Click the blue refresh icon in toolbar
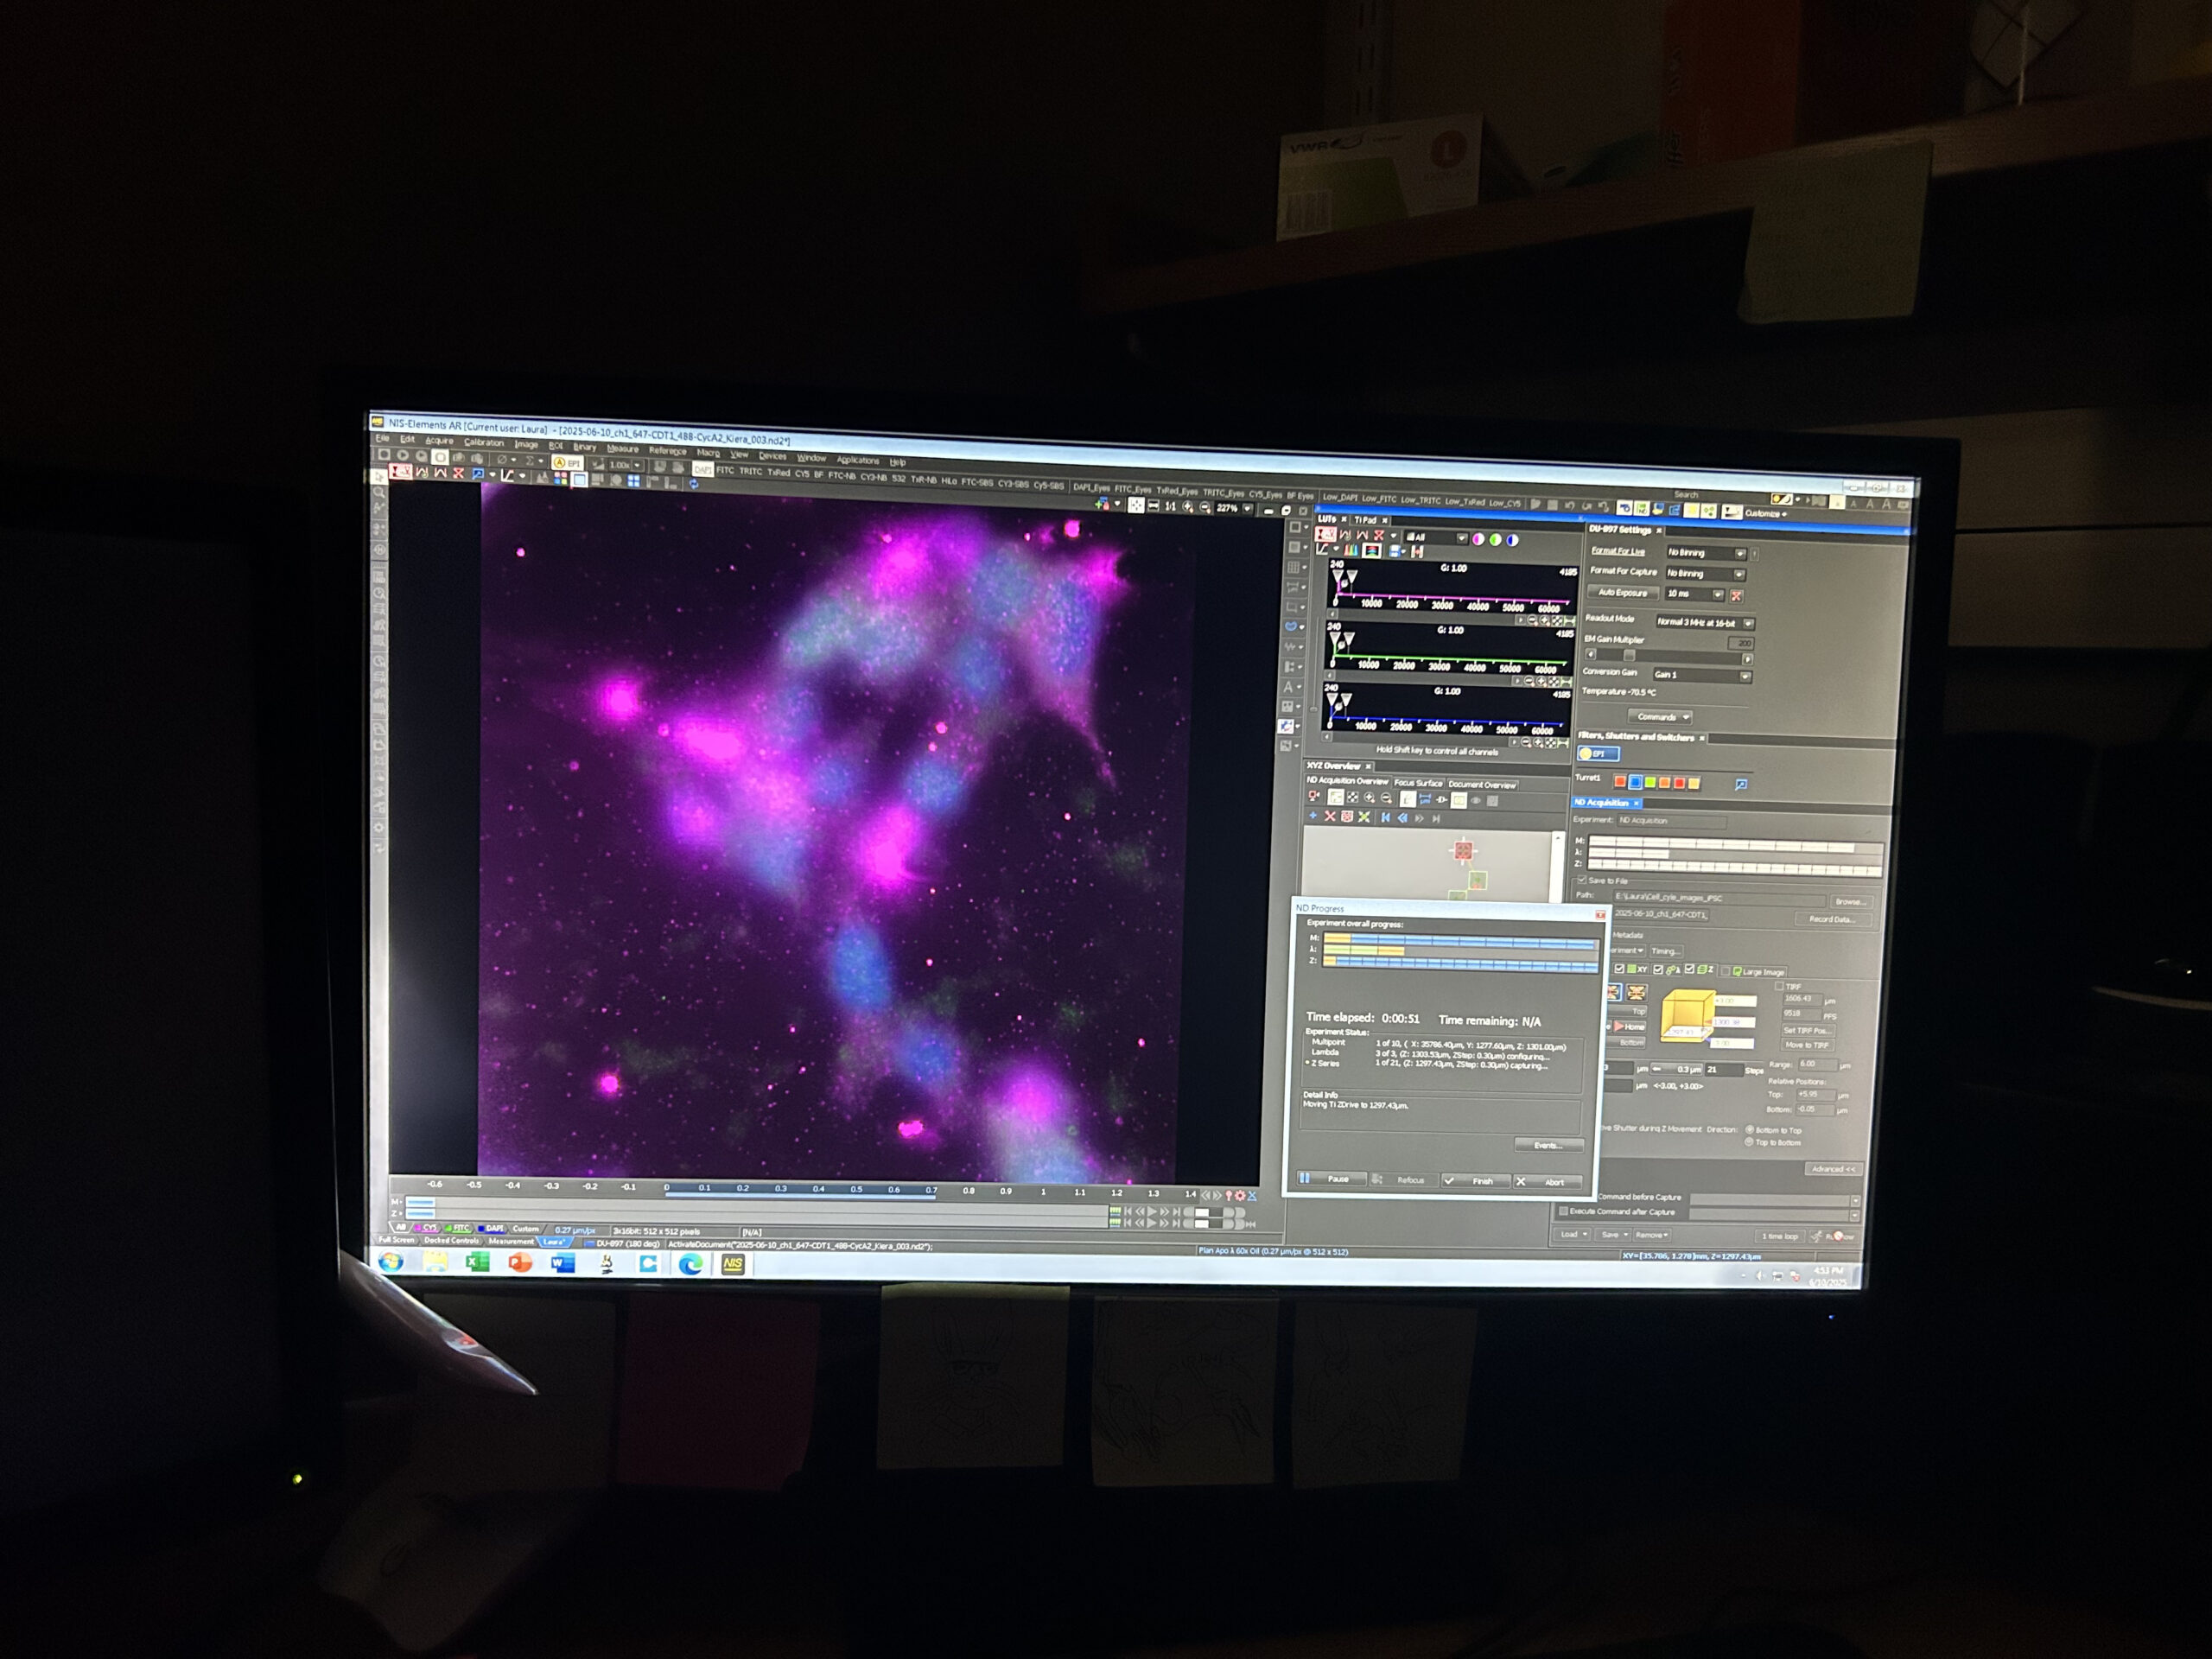Viewport: 2212px width, 1659px height. [694, 484]
